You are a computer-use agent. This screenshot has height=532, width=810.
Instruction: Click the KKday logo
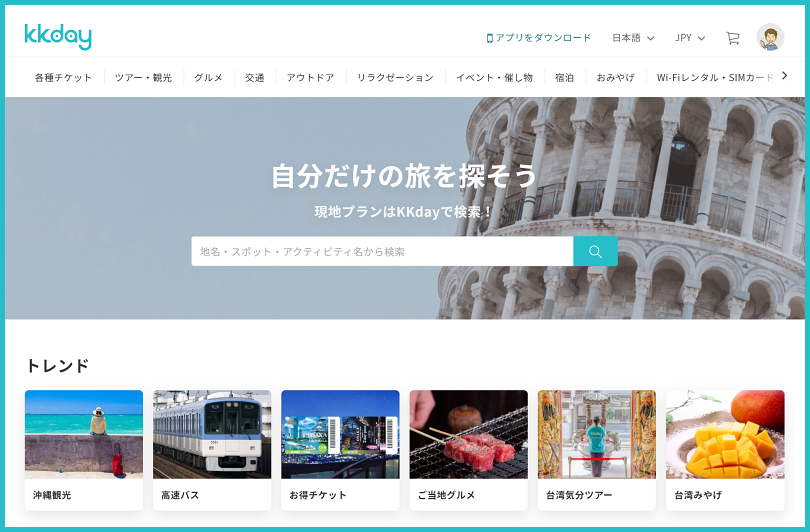58,37
